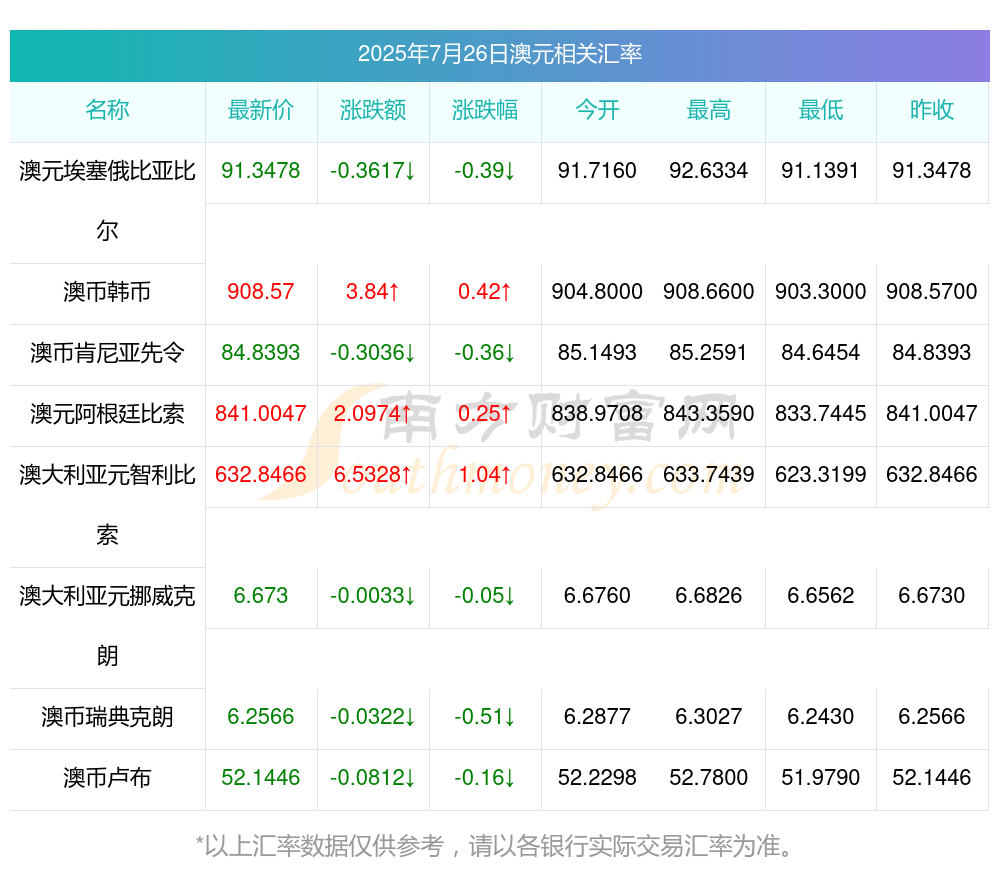Click the 最高 column header
1000x877 pixels.
(x=709, y=110)
